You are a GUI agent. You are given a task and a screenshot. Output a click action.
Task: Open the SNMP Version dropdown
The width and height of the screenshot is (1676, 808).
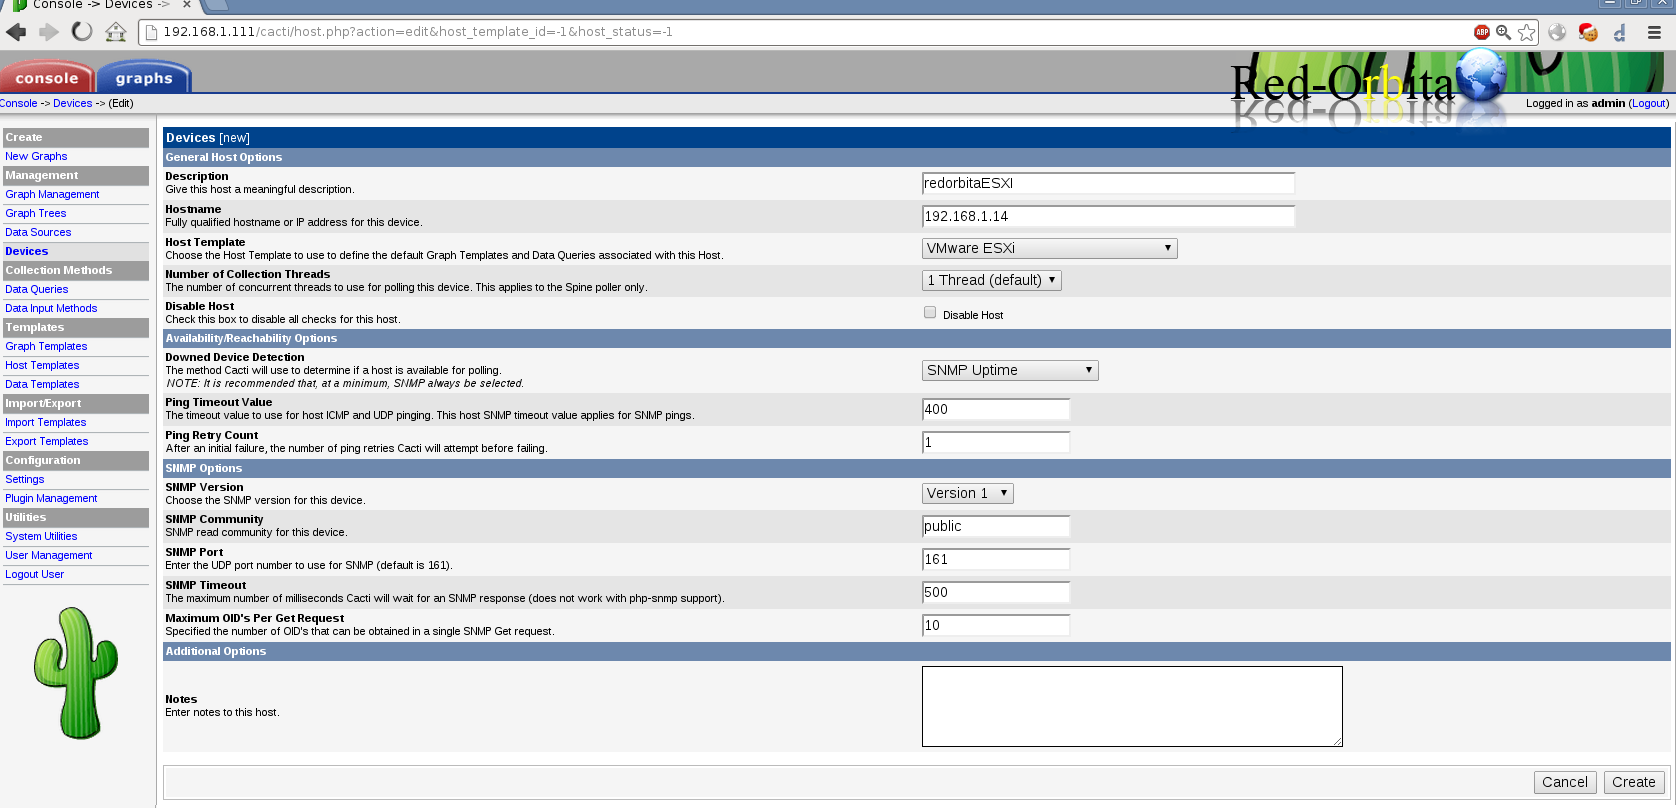point(967,494)
